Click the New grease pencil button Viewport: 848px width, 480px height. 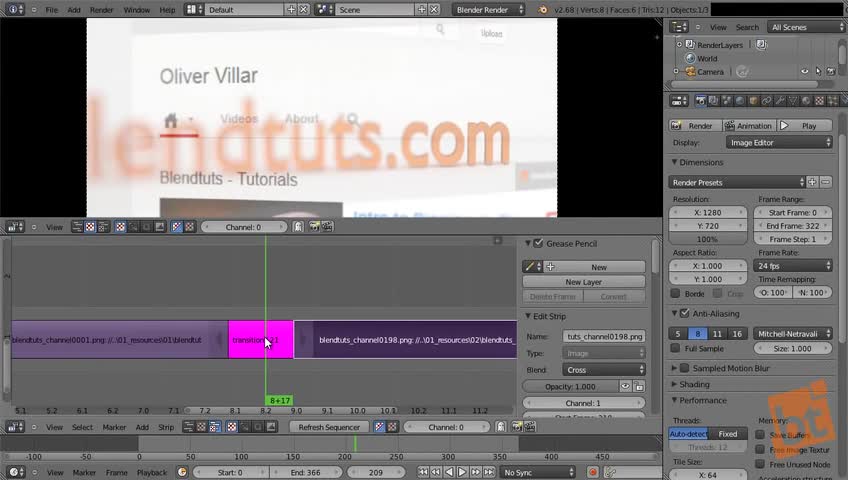(599, 267)
